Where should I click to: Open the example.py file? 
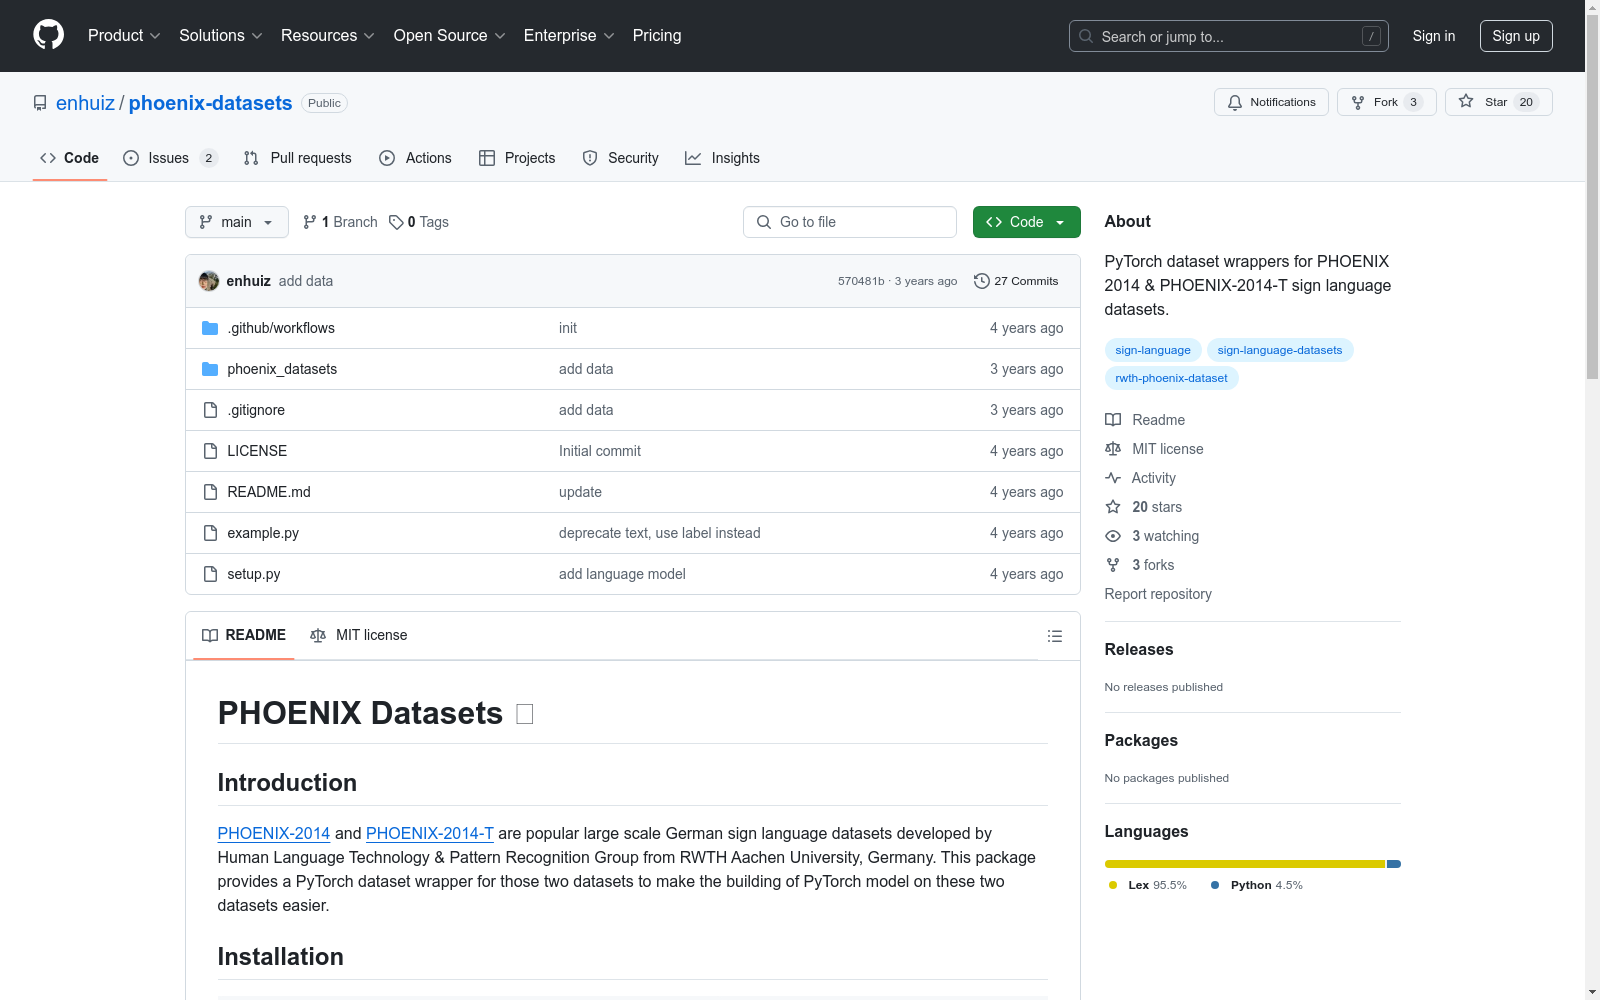point(263,533)
